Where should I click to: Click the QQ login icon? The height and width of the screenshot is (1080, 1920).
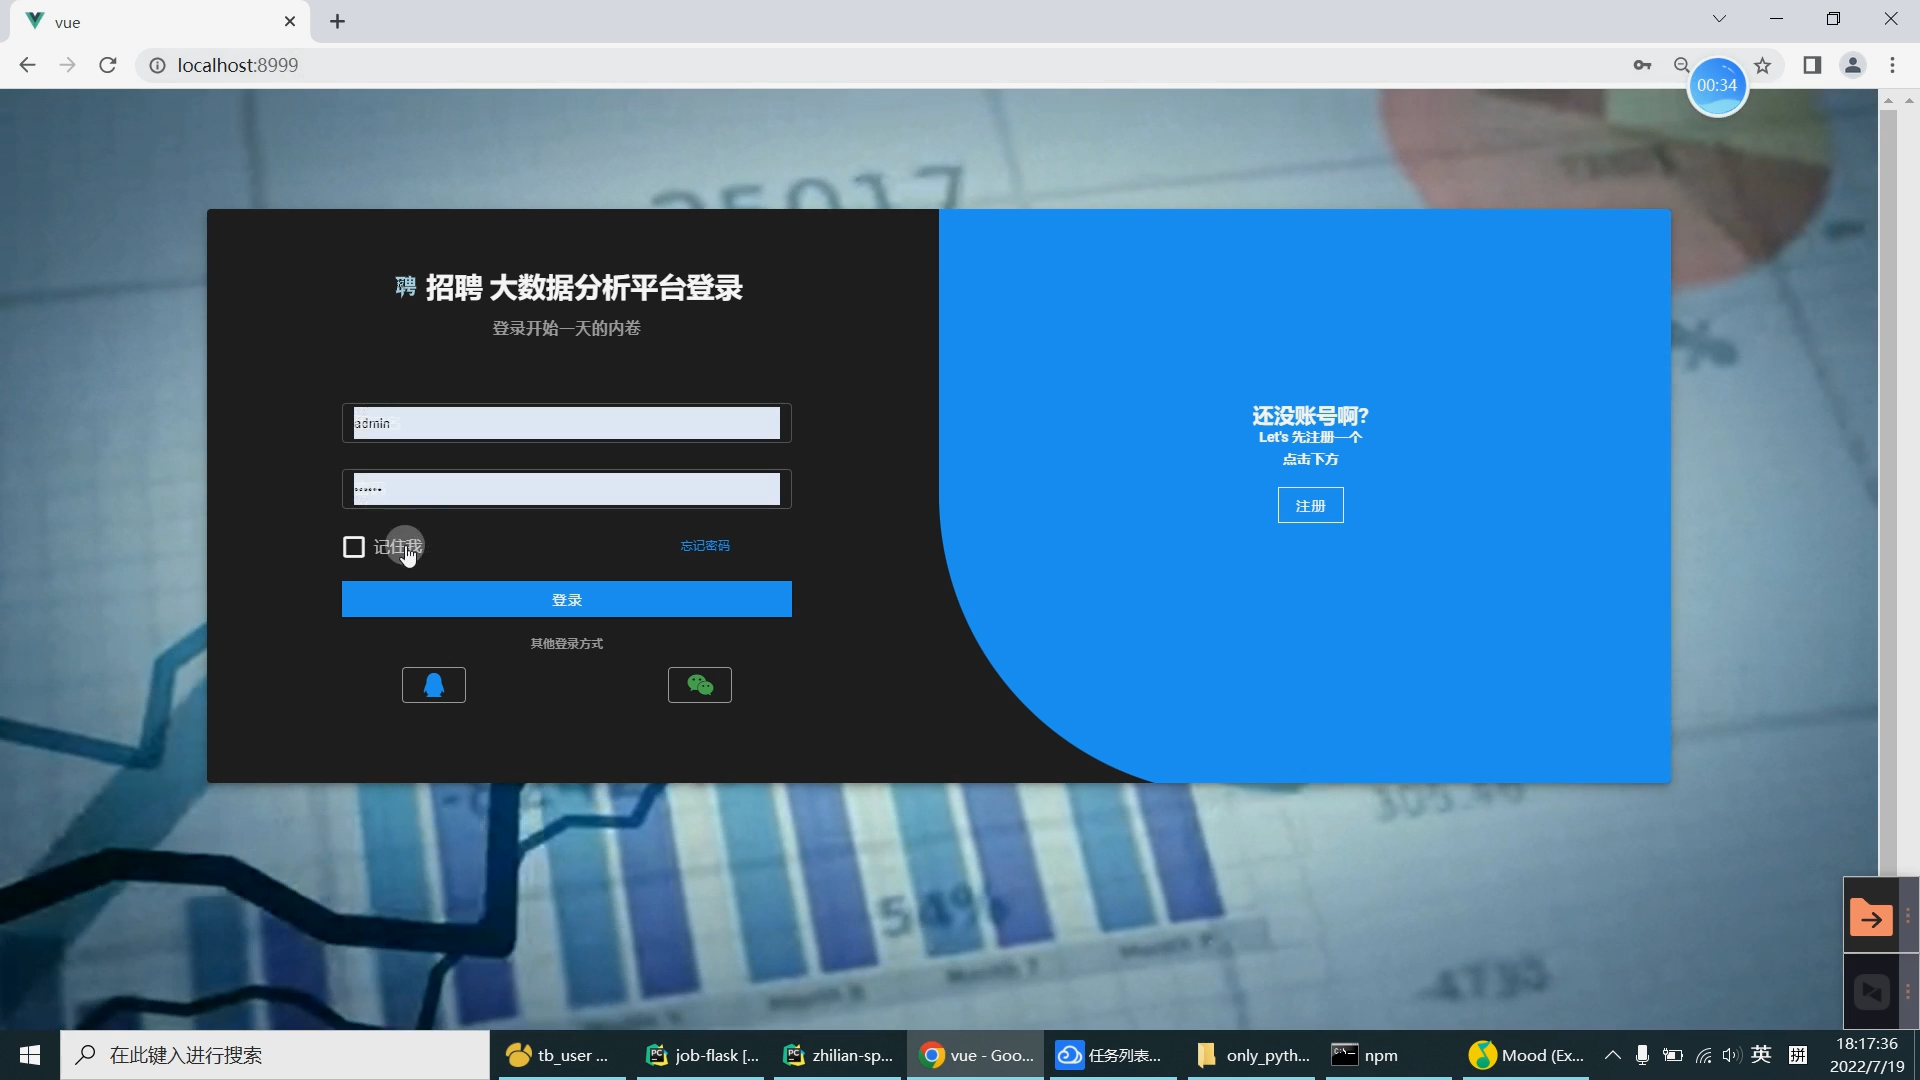[x=433, y=685]
